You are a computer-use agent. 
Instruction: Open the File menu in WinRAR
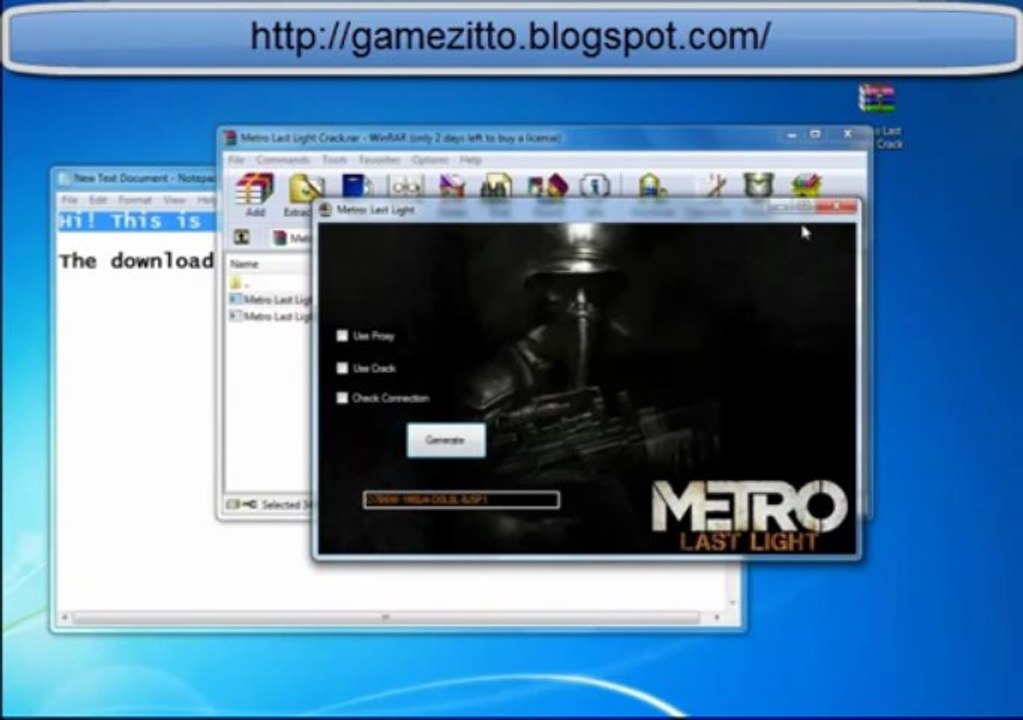pyautogui.click(x=236, y=160)
